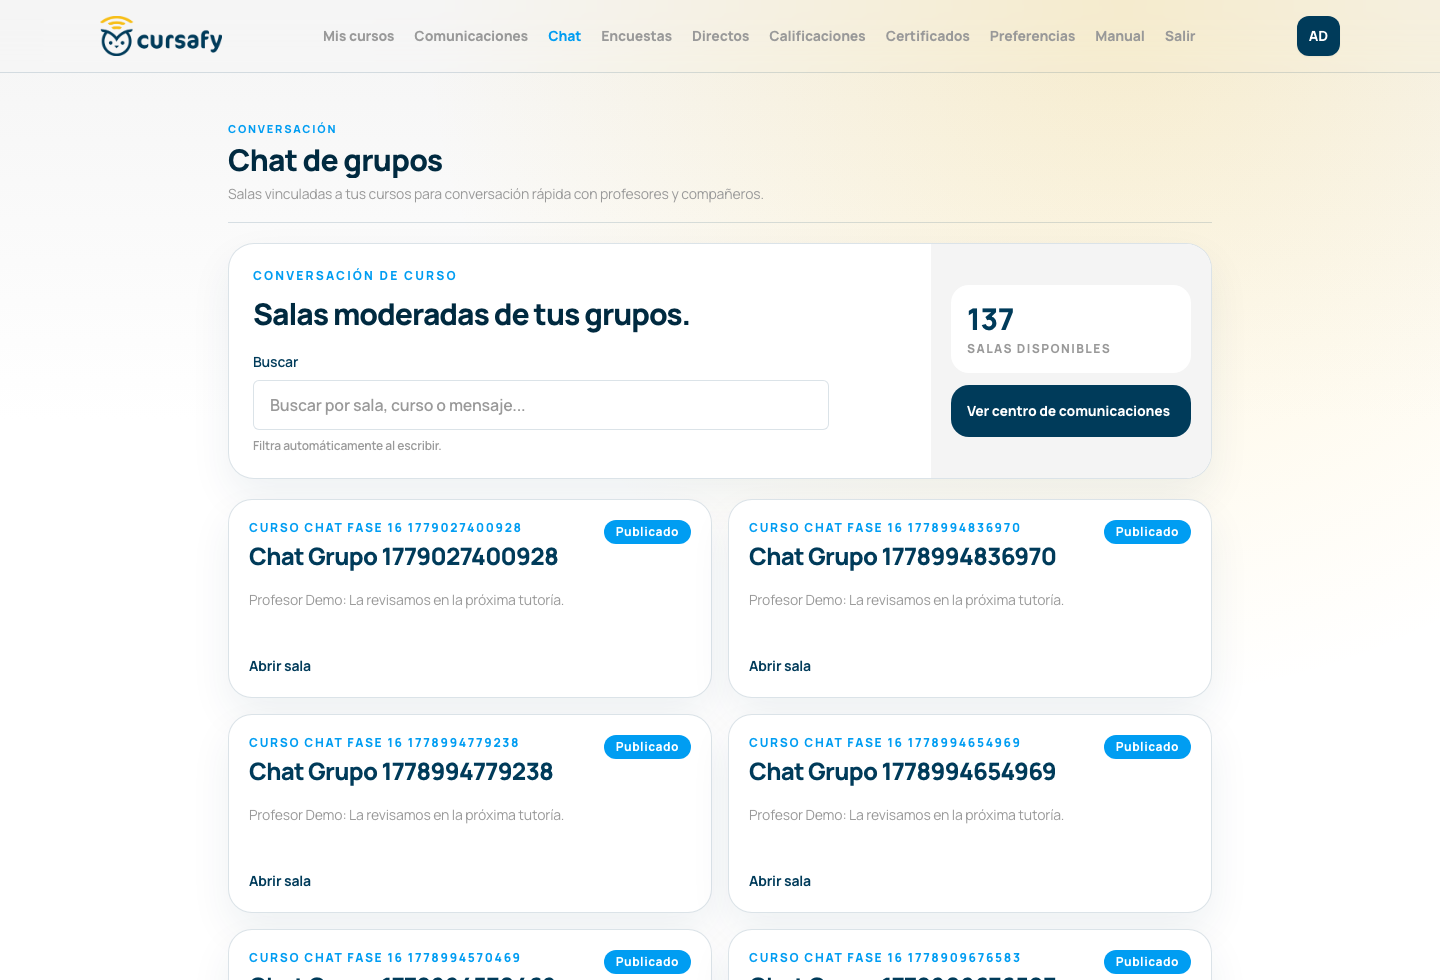The image size is (1440, 980).
Task: Click Publicado badge on Curso 1778909676583 card
Action: (x=1147, y=962)
